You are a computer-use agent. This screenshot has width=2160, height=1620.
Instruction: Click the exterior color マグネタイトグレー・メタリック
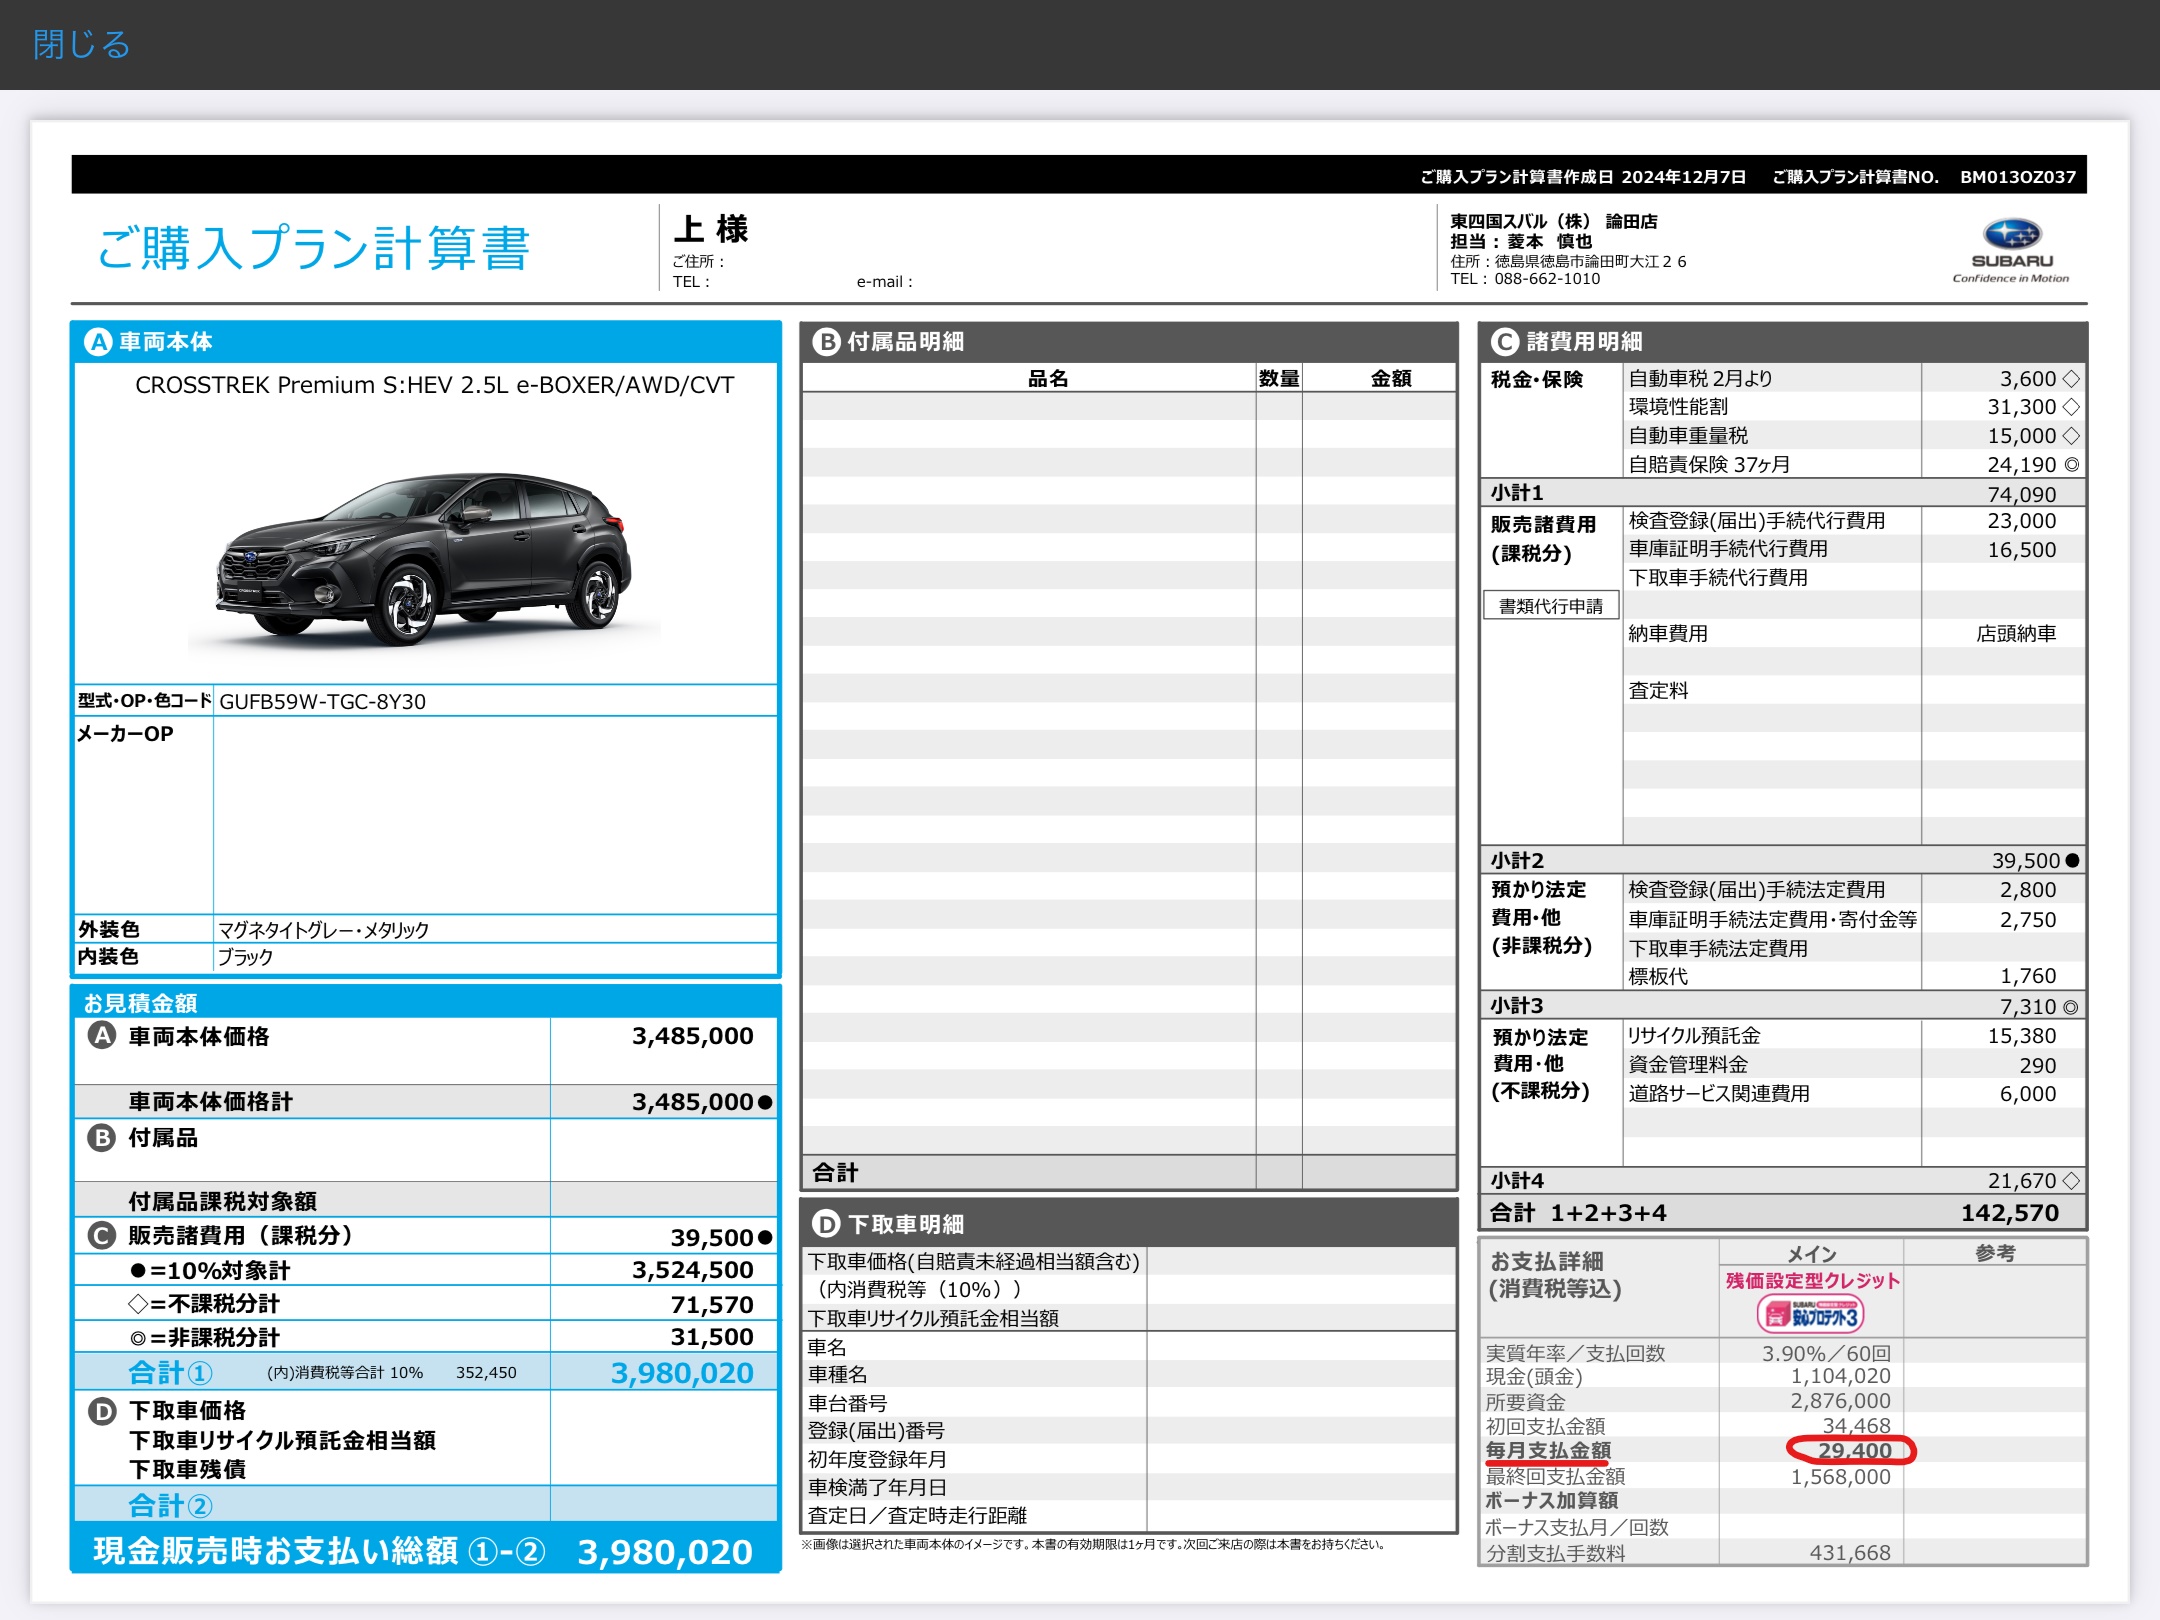coord(323,930)
